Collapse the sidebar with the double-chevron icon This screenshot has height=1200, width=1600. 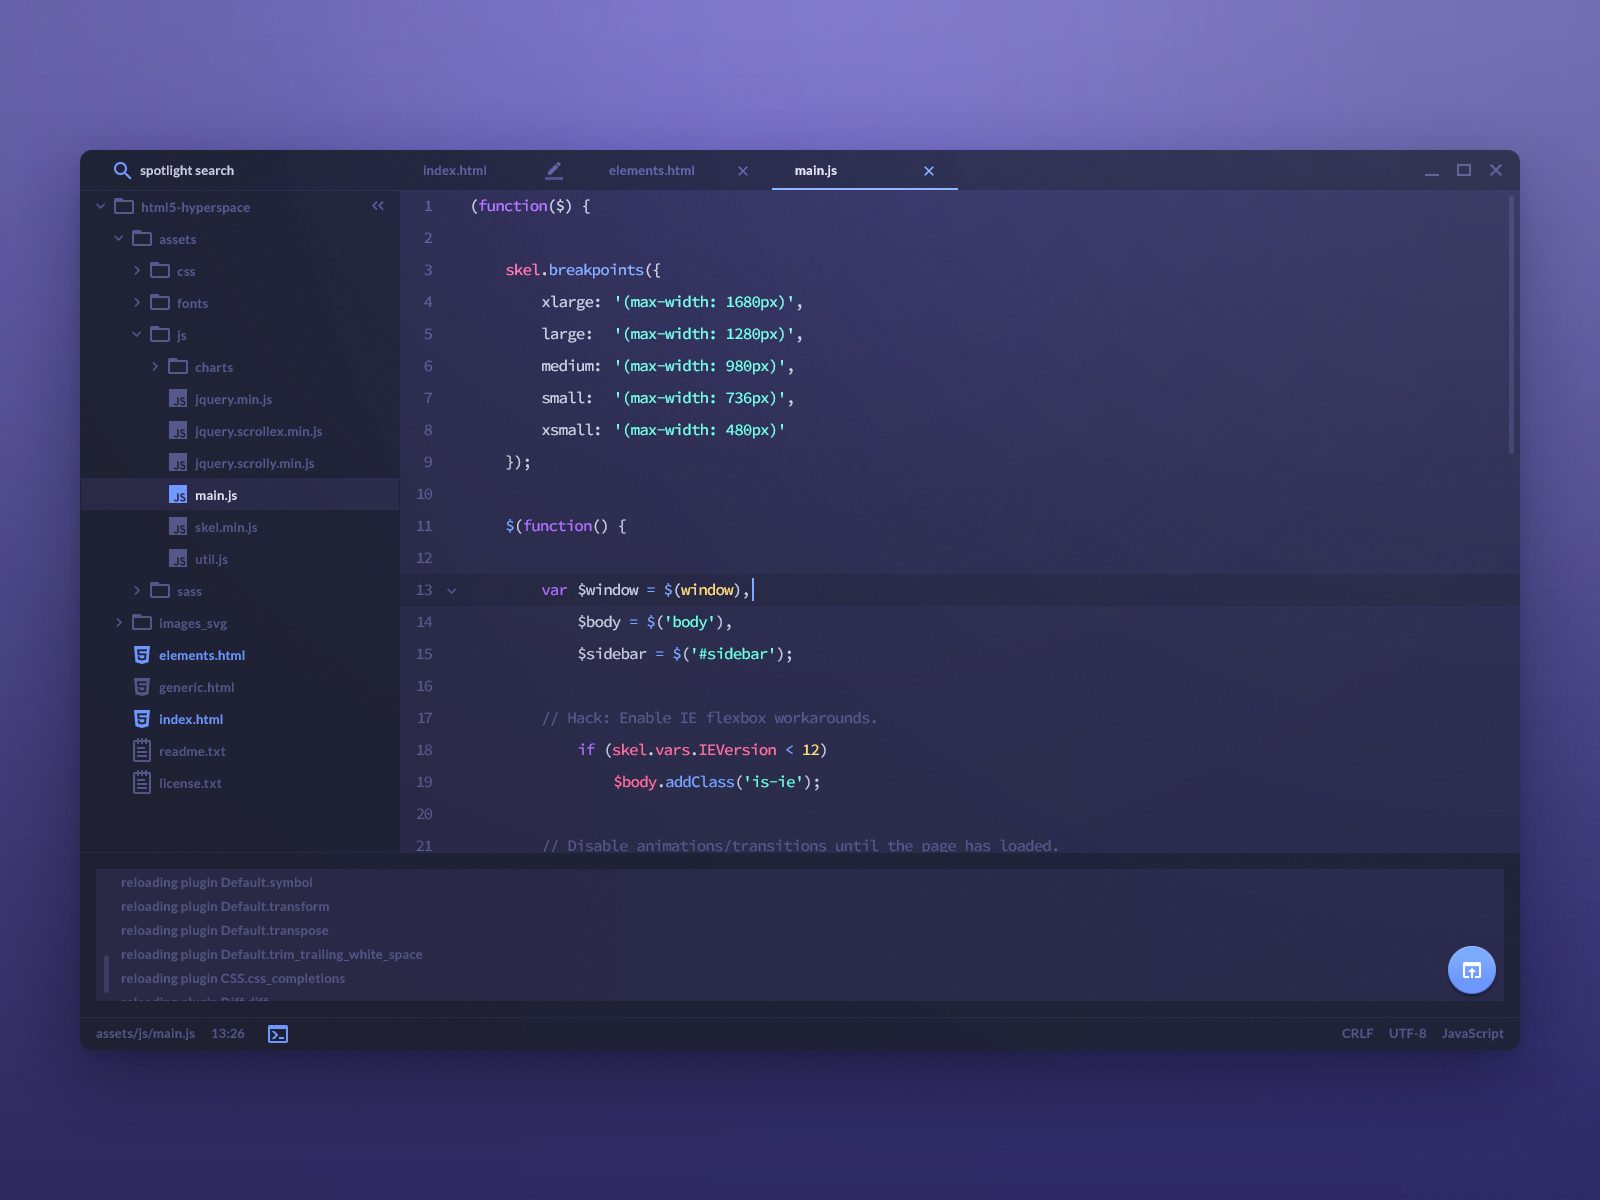coord(378,206)
